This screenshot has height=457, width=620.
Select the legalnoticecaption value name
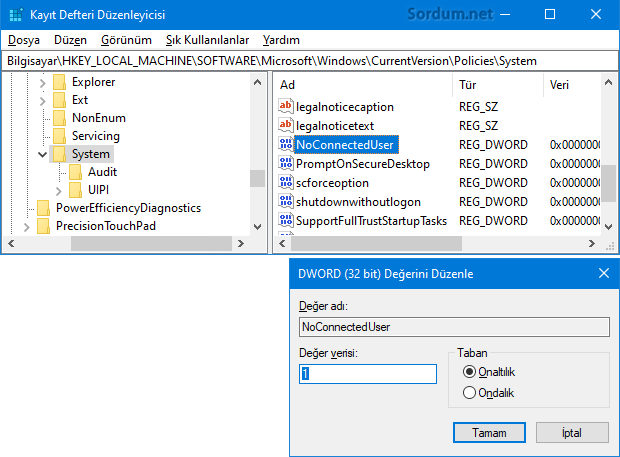click(345, 107)
